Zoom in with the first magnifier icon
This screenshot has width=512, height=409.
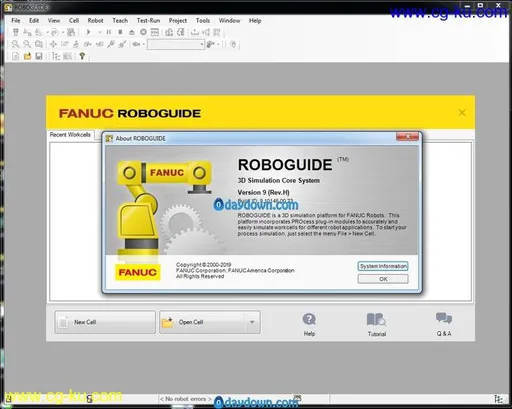[15, 44]
